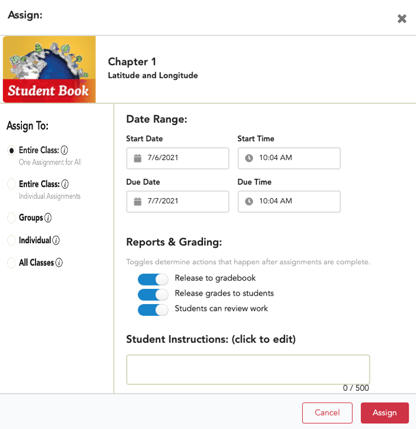The height and width of the screenshot is (429, 416).
Task: Select the Groups radio option
Action: (x=11, y=218)
